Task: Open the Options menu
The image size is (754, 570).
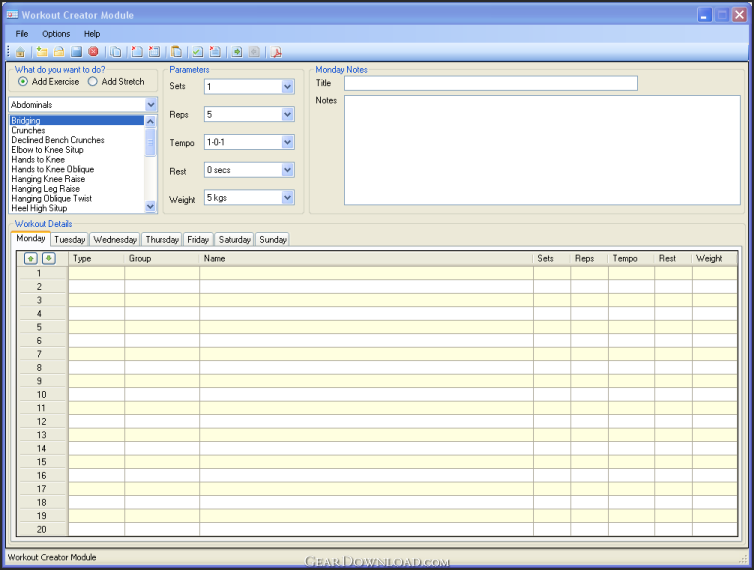Action: pos(56,34)
